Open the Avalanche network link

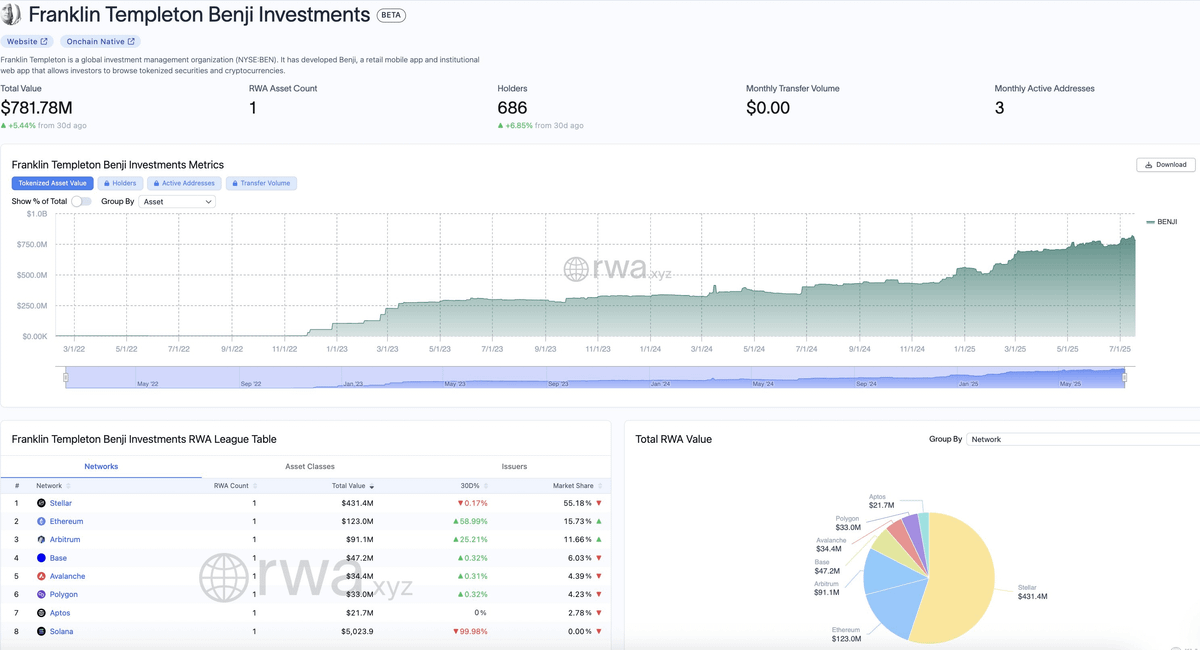68,577
